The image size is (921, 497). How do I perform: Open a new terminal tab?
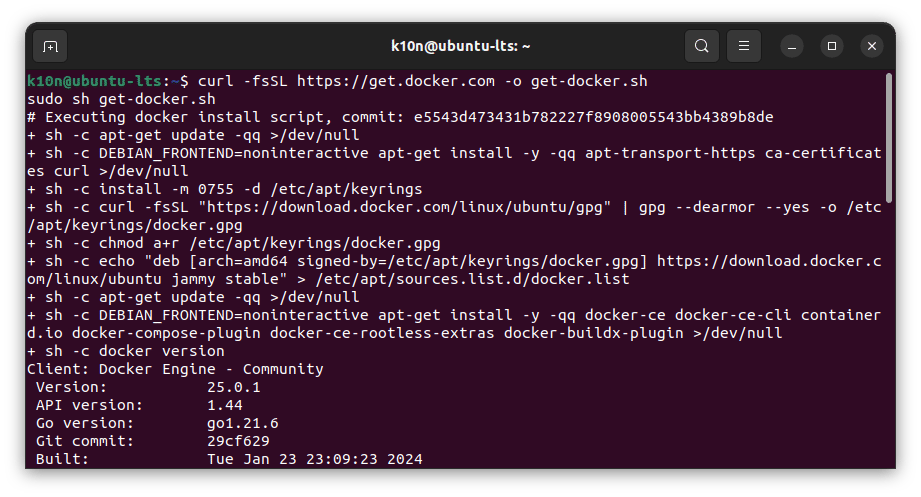(x=50, y=46)
